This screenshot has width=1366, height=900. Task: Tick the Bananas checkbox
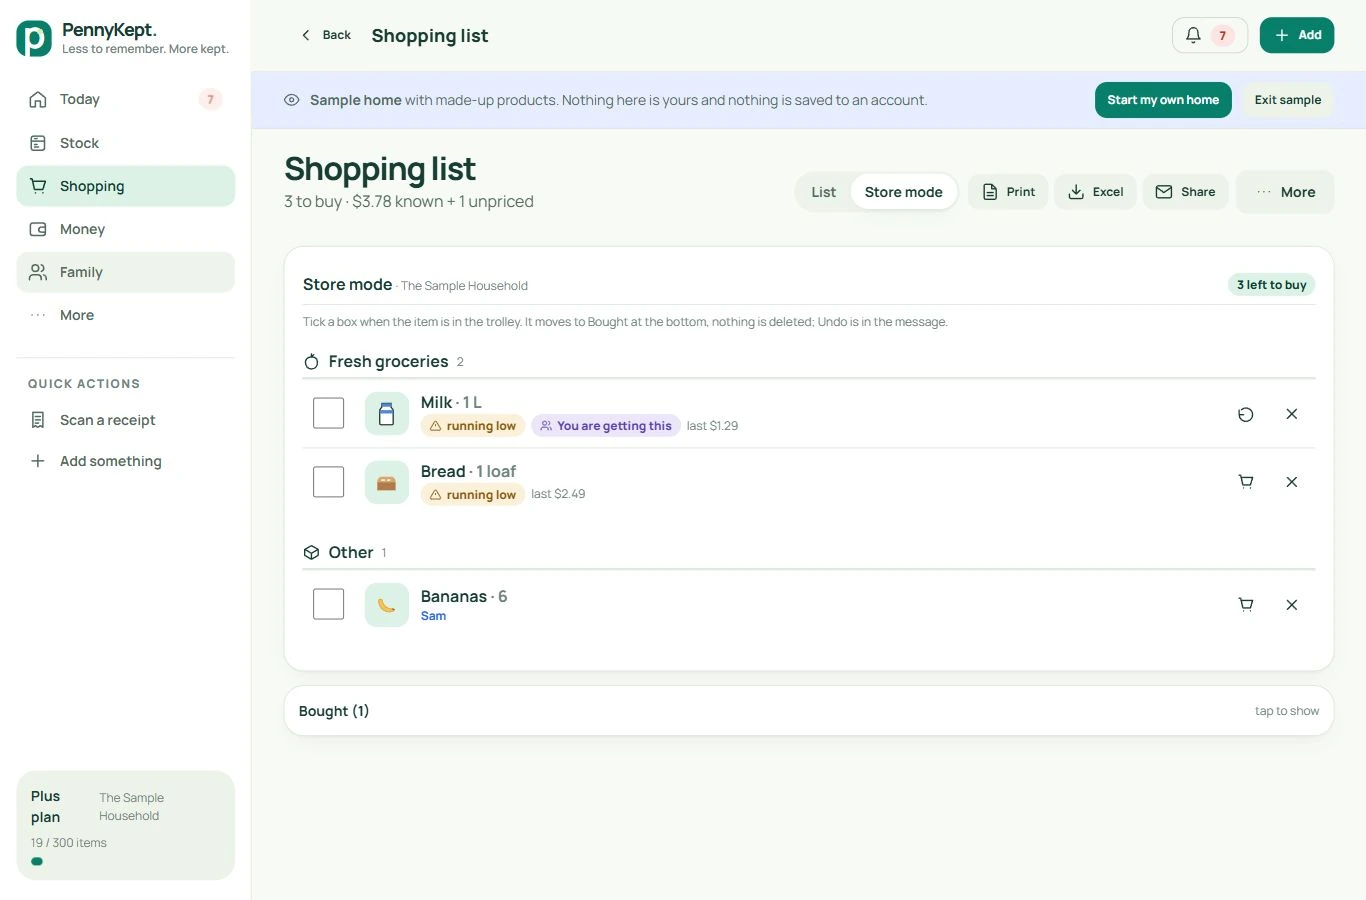click(x=328, y=604)
